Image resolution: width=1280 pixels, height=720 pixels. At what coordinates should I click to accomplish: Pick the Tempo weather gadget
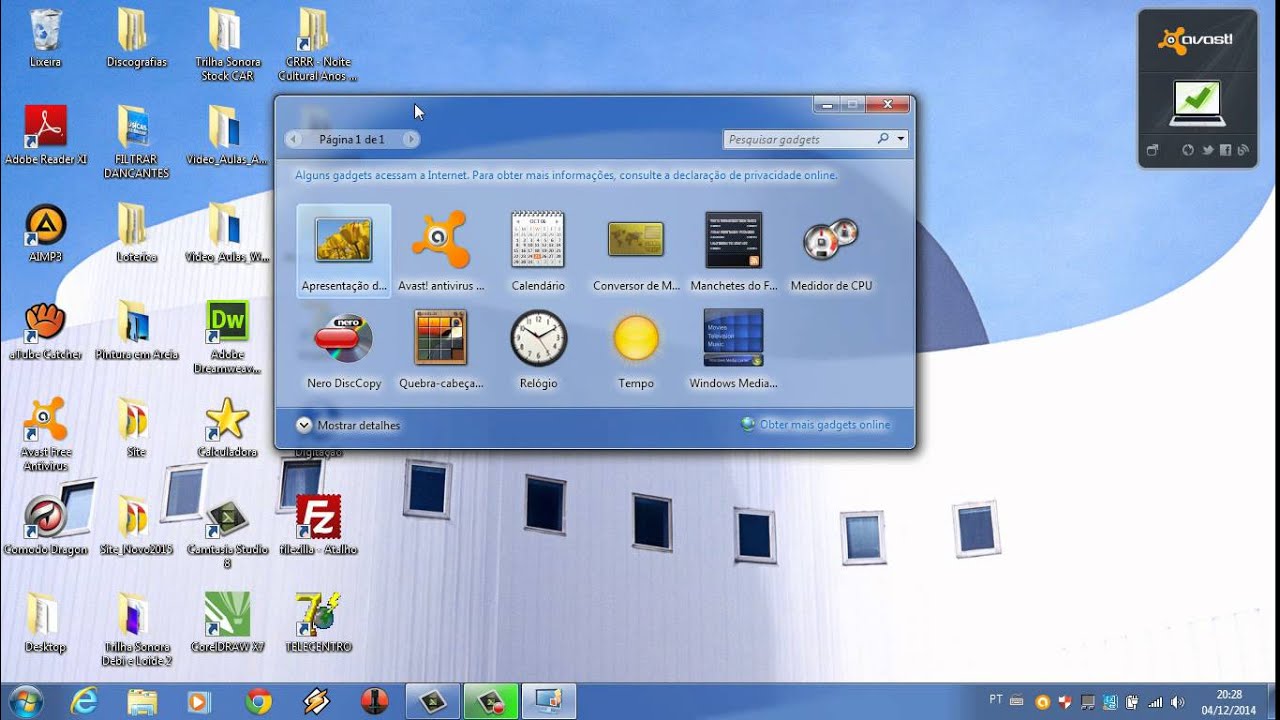[636, 349]
